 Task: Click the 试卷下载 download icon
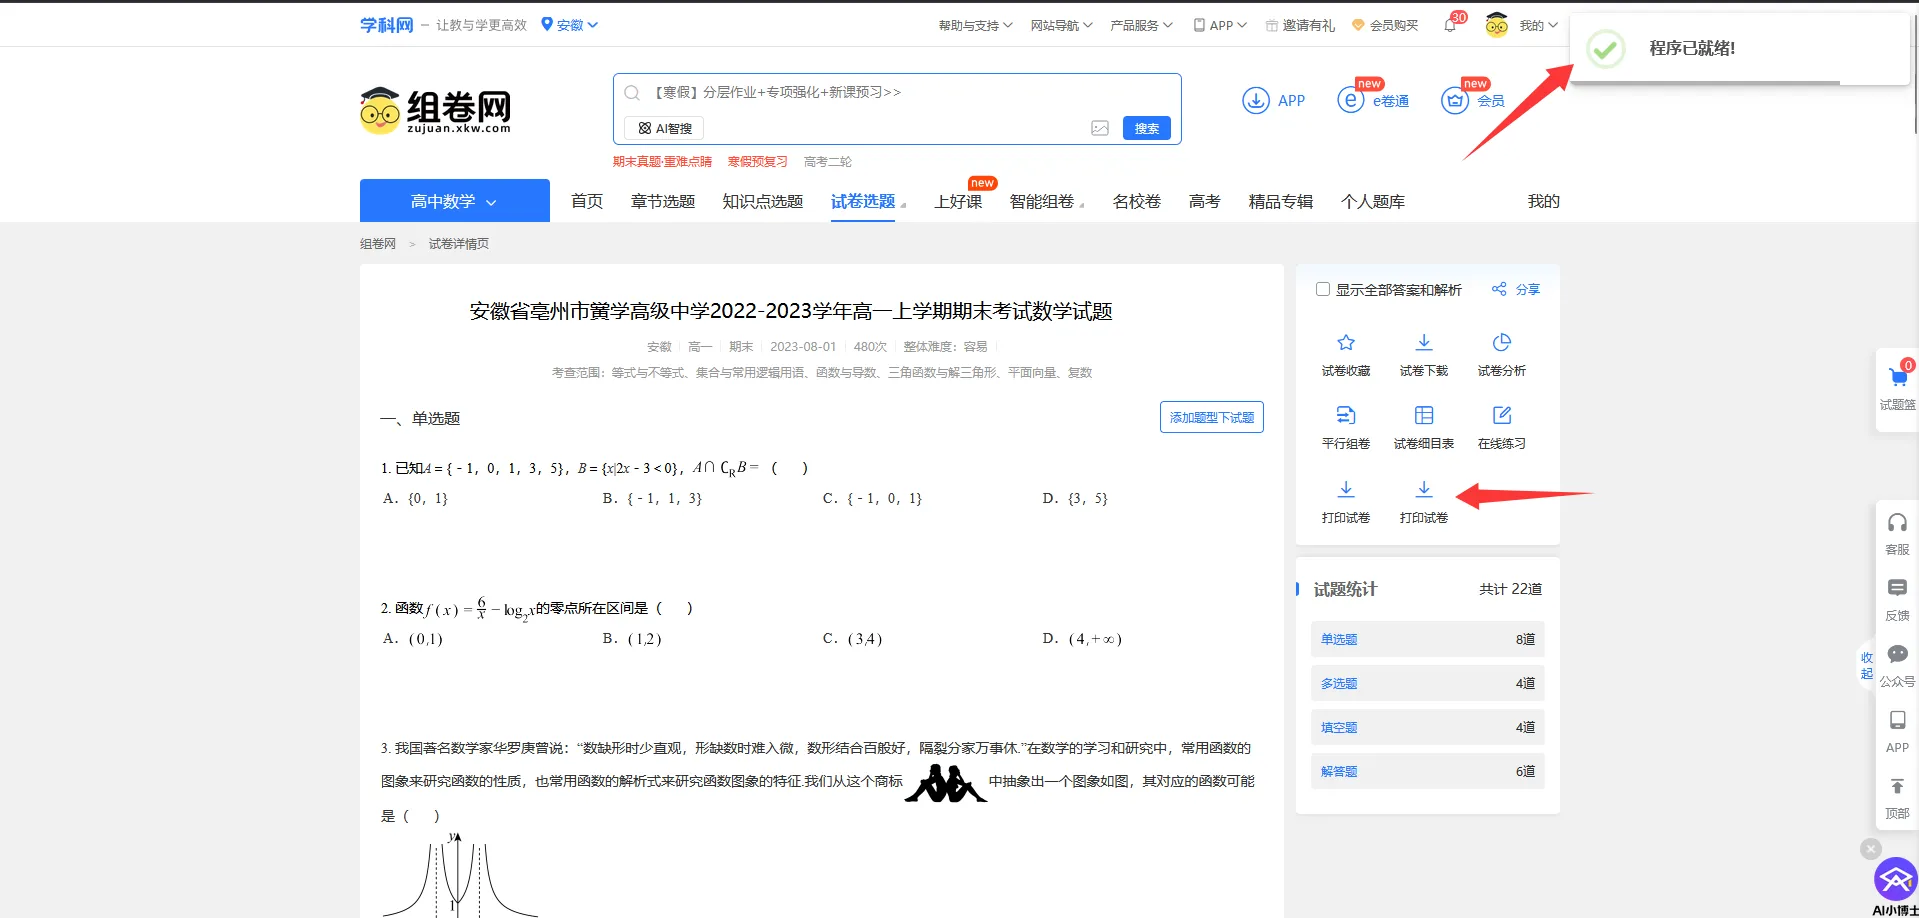(1423, 343)
